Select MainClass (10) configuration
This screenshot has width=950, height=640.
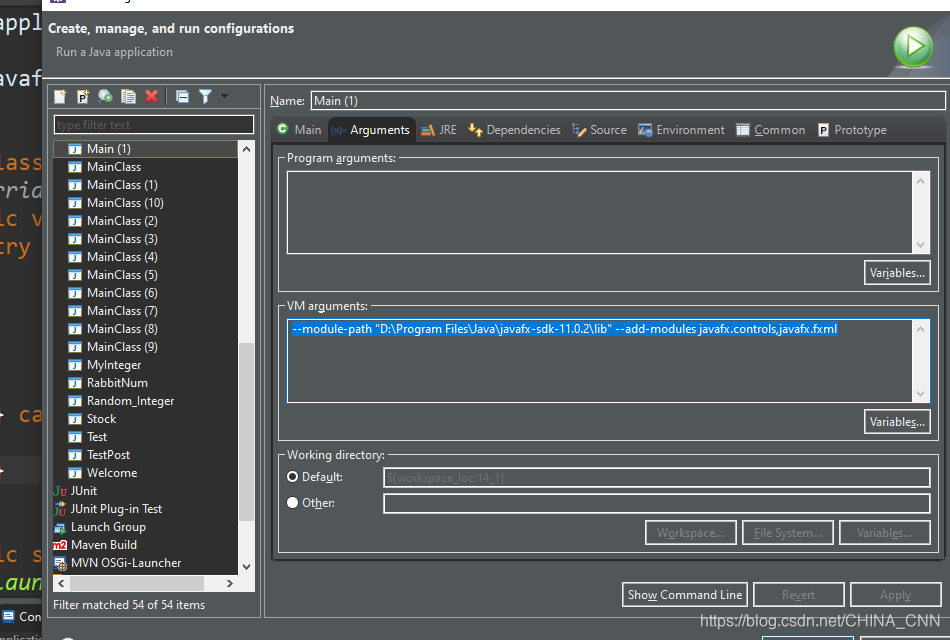(125, 203)
